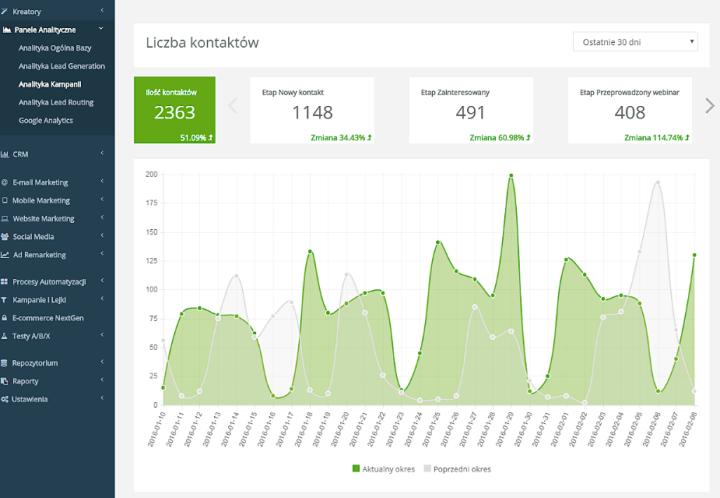
Task: Collapse the Panele Analityczne section
Action: [x=101, y=29]
